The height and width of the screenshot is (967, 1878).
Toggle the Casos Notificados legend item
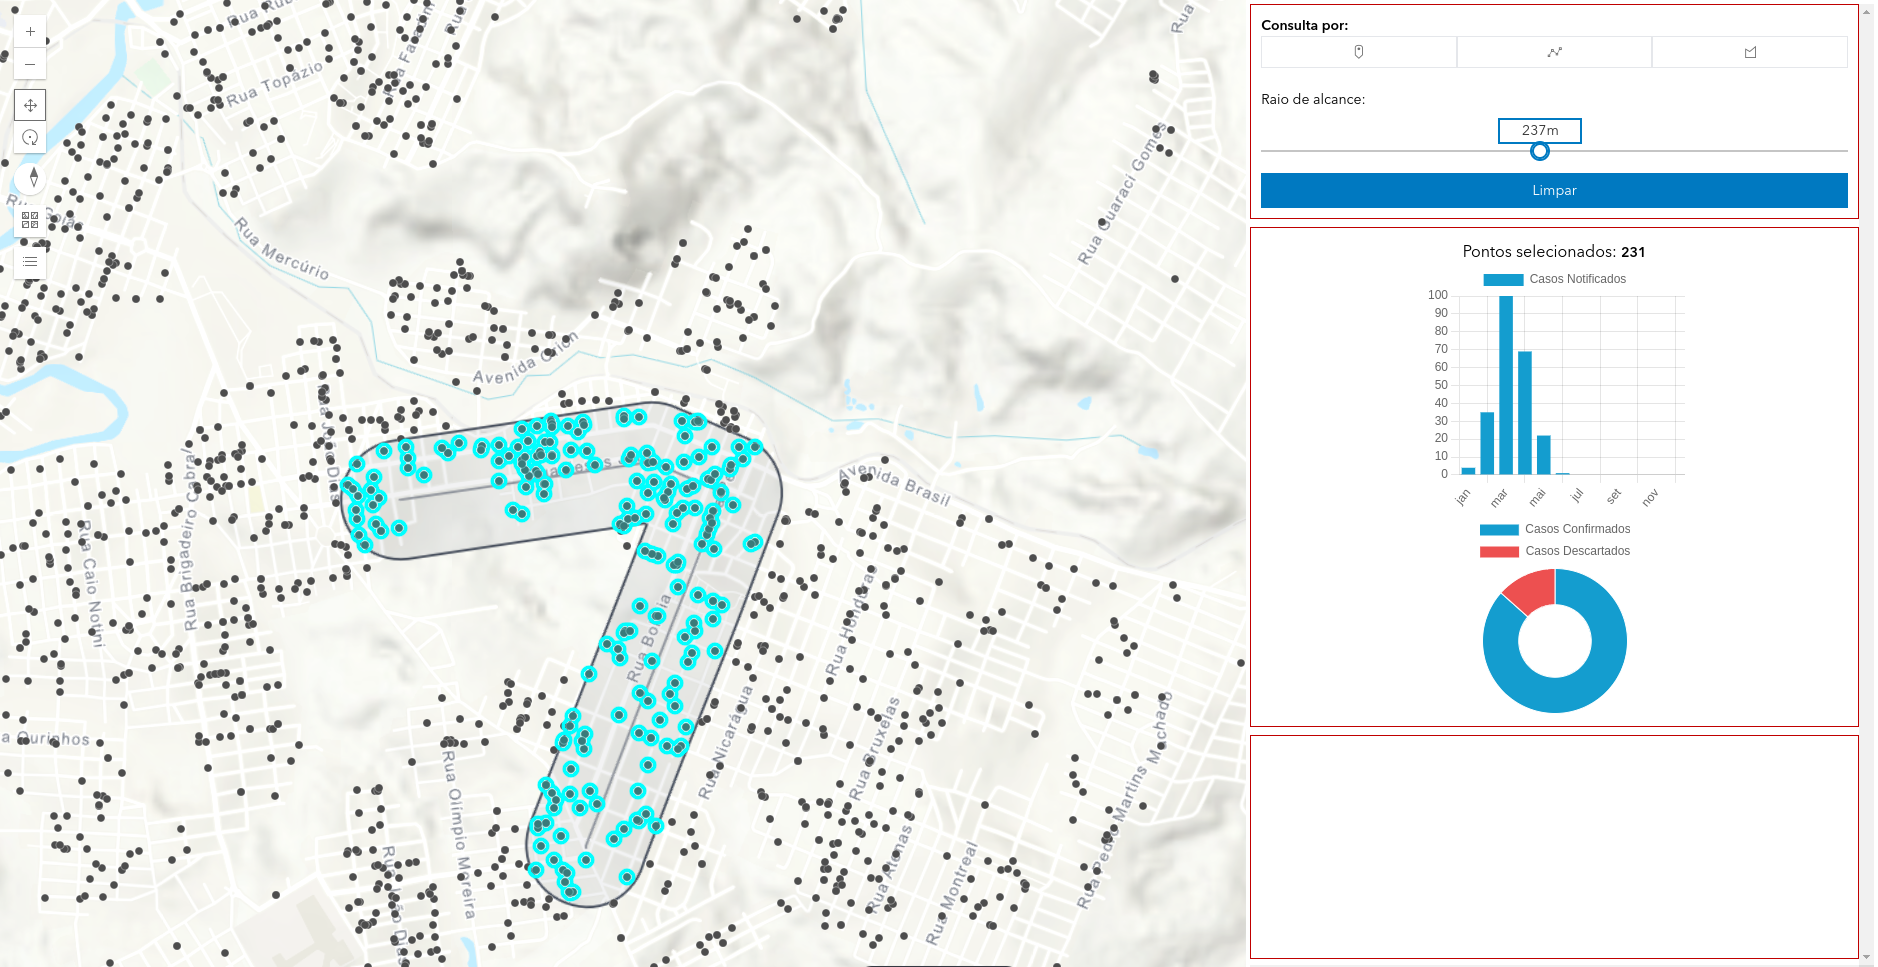point(1555,279)
